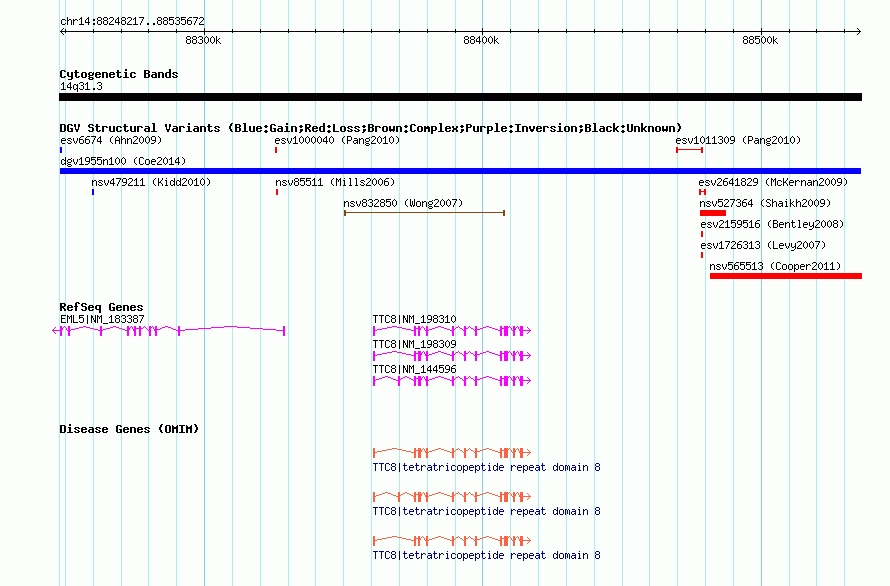Click the red nsv527364 loss bar
890x586 pixels.
(x=713, y=213)
